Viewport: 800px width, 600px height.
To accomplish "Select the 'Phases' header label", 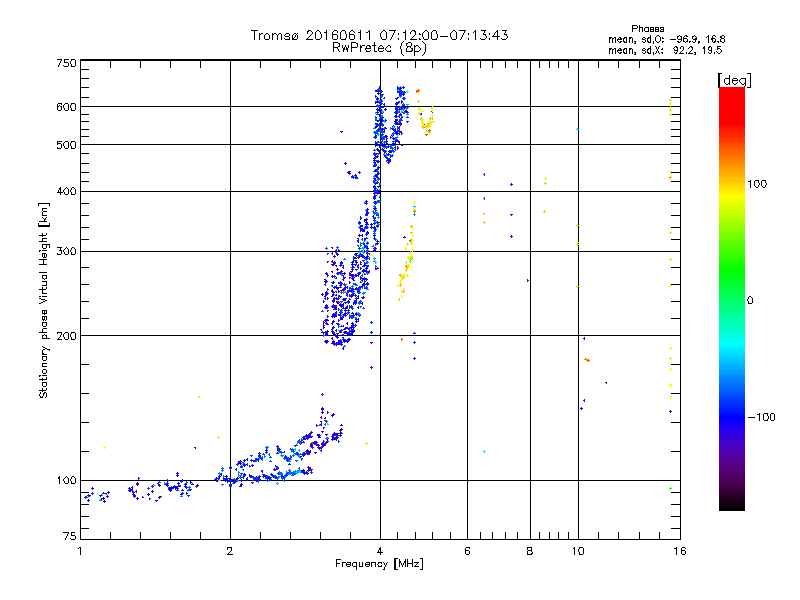I will [647, 29].
